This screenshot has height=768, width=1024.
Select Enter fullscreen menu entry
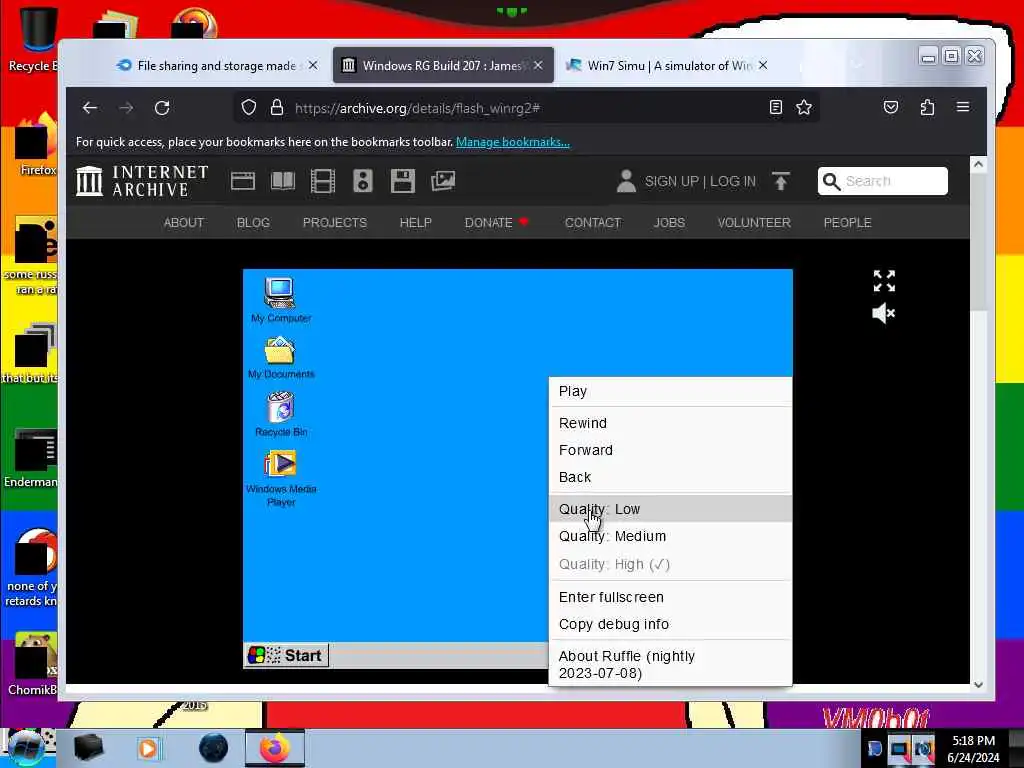point(670,597)
